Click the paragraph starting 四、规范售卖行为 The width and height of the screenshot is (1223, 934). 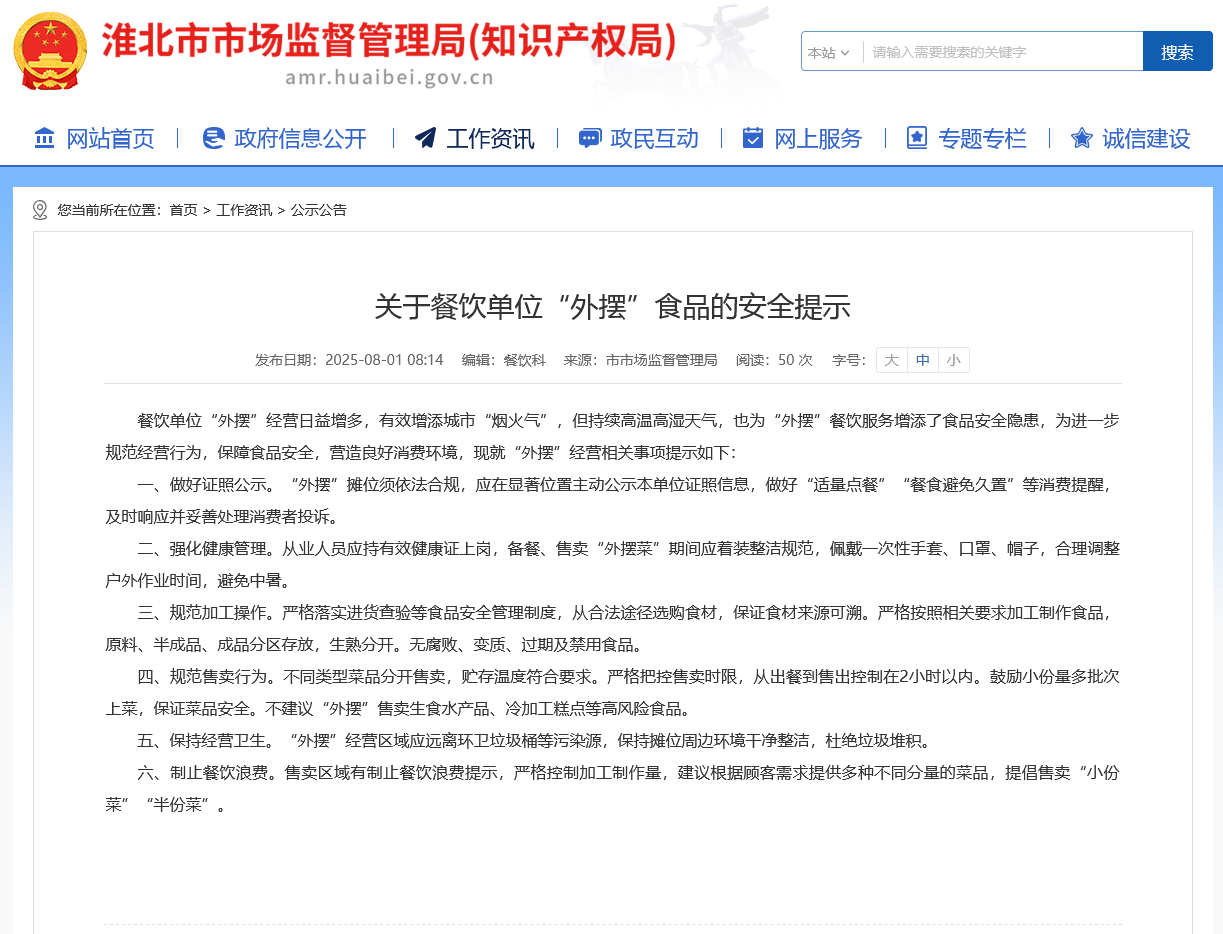pyautogui.click(x=612, y=692)
